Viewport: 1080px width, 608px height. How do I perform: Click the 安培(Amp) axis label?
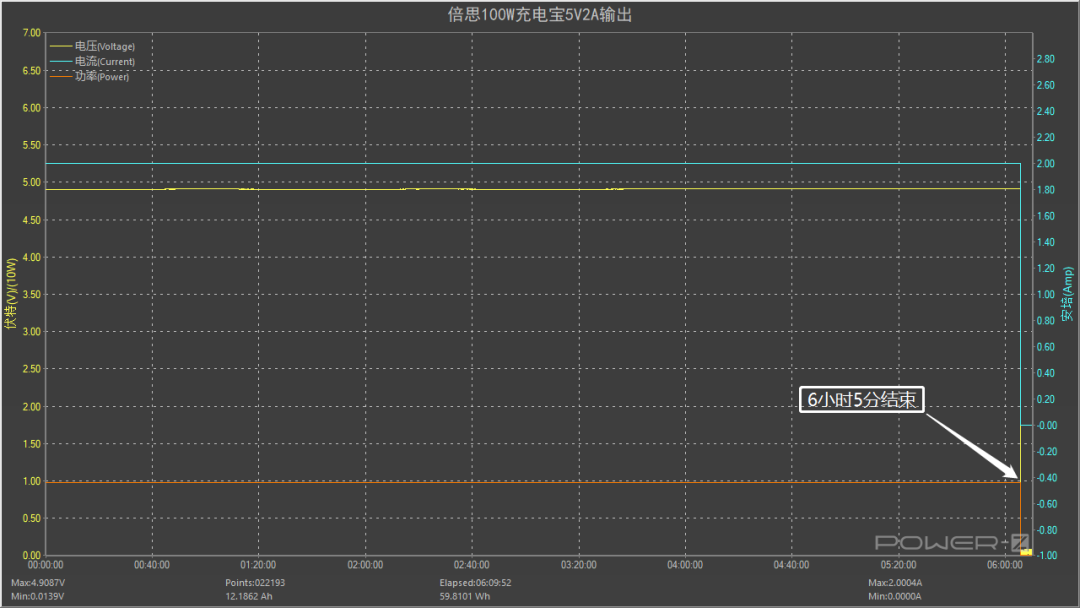click(1067, 294)
